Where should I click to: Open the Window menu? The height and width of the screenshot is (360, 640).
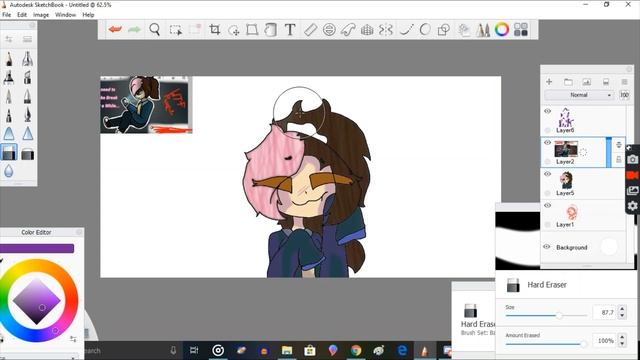[x=65, y=15]
